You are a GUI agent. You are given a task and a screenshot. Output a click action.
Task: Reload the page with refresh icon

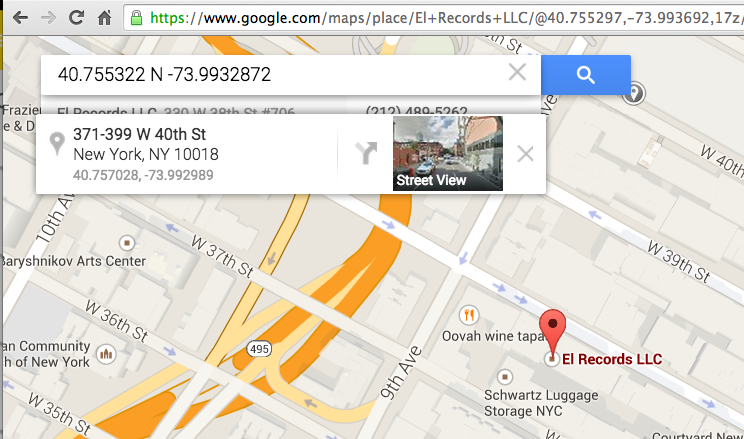point(76,18)
